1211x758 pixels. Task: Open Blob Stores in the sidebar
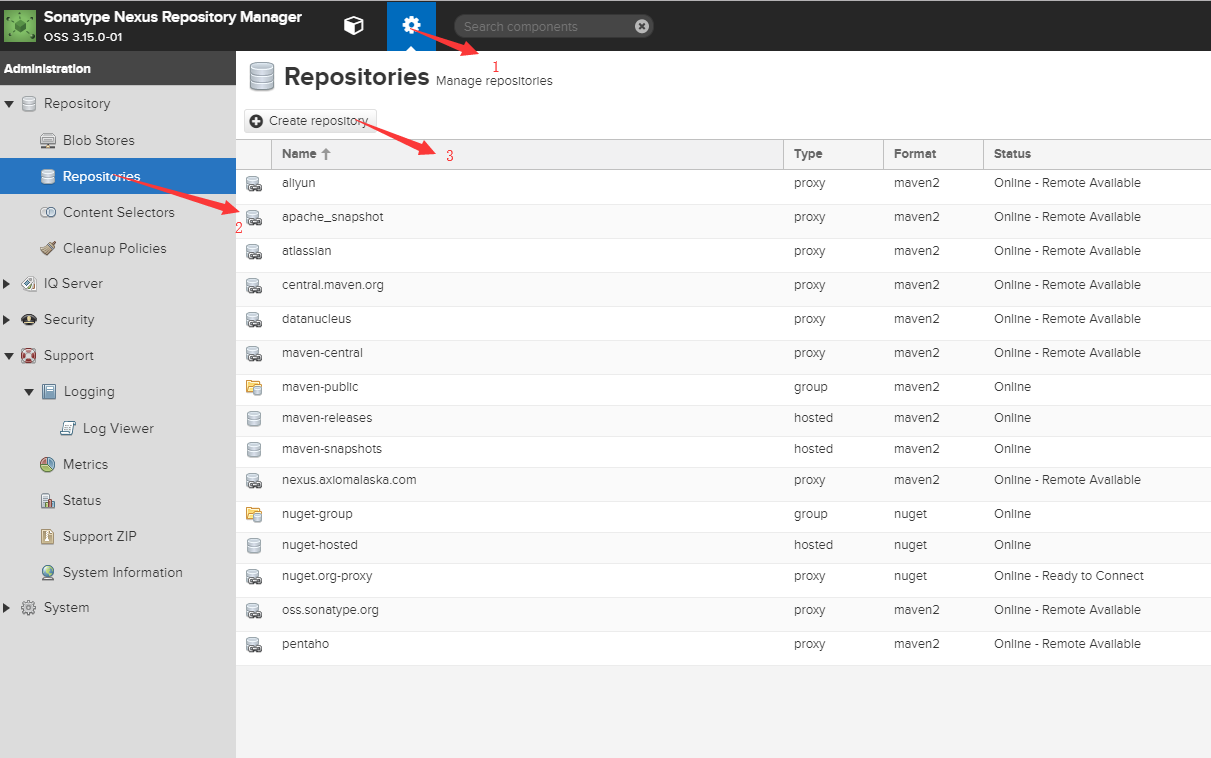(98, 140)
